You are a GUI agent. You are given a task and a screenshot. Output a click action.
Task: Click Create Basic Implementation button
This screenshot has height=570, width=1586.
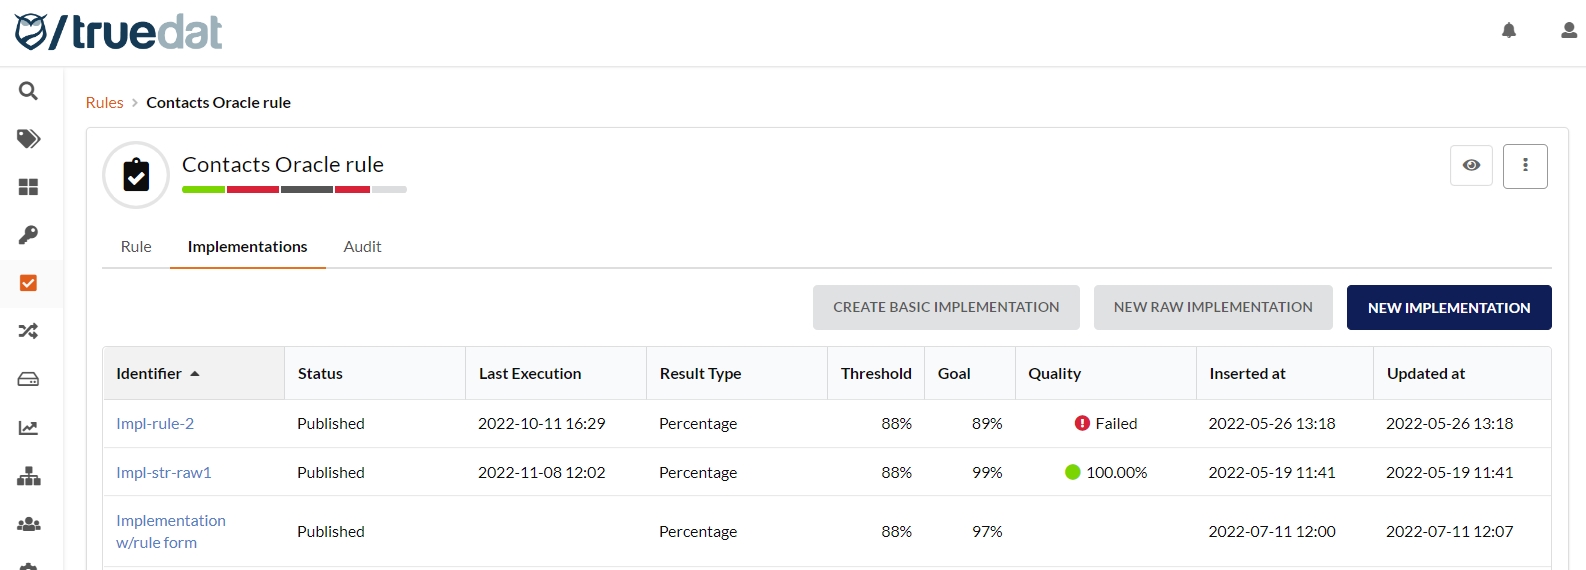(946, 308)
